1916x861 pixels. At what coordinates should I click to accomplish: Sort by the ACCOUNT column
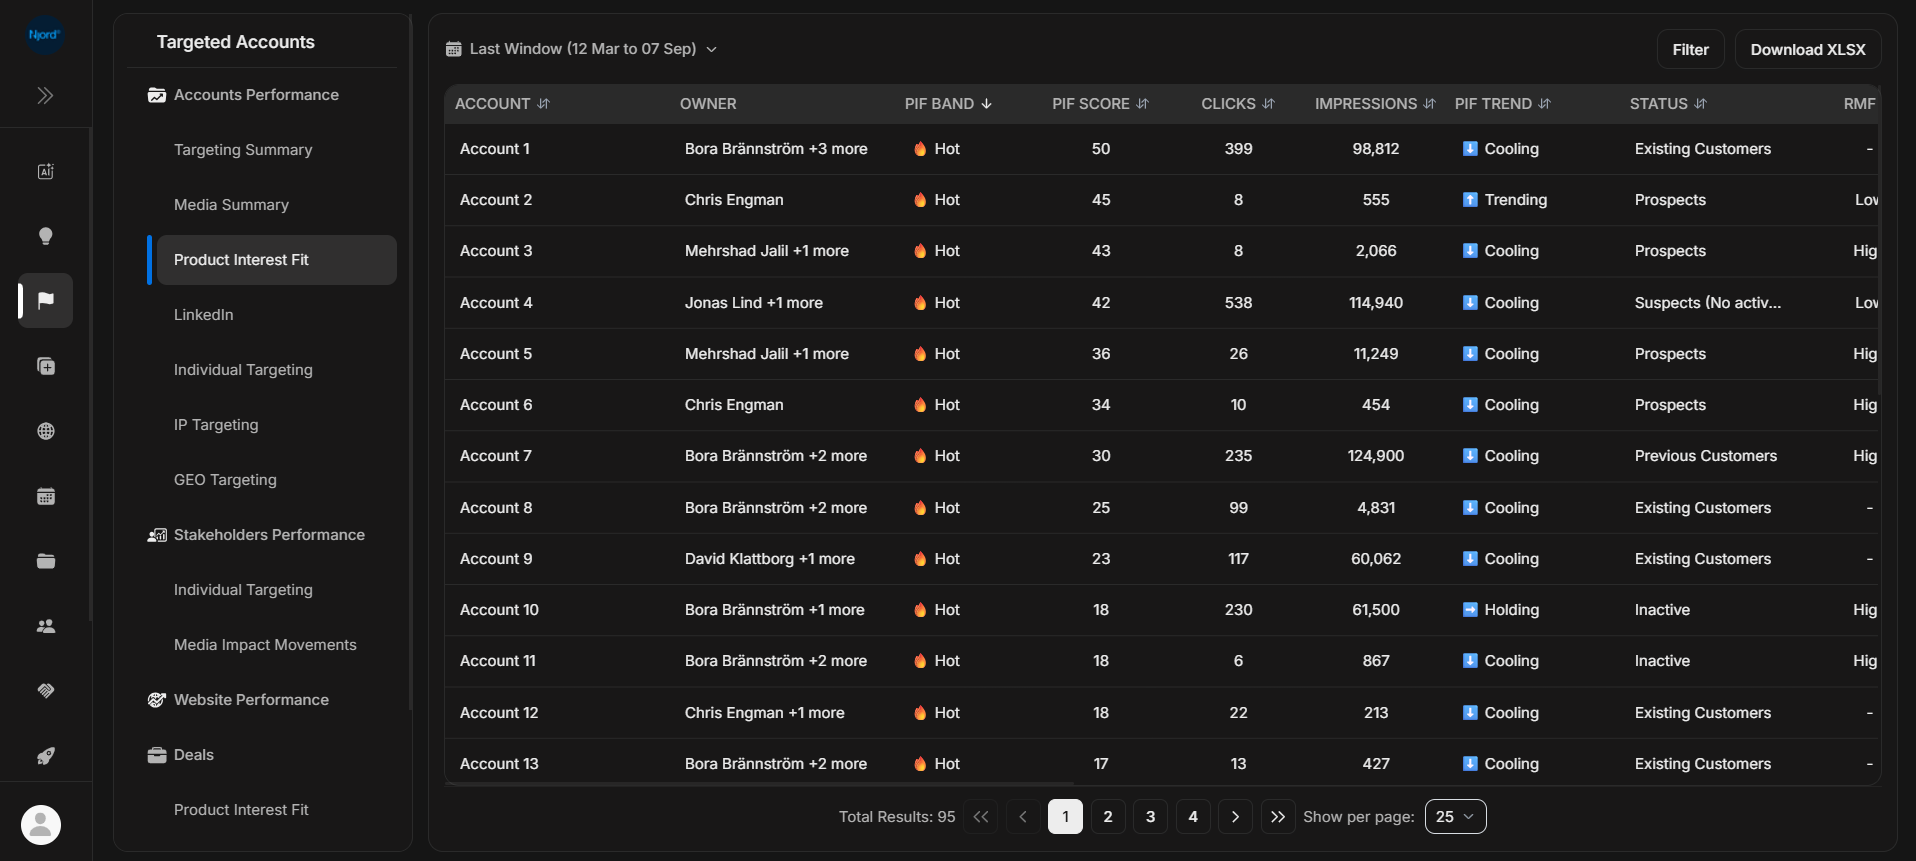point(543,104)
